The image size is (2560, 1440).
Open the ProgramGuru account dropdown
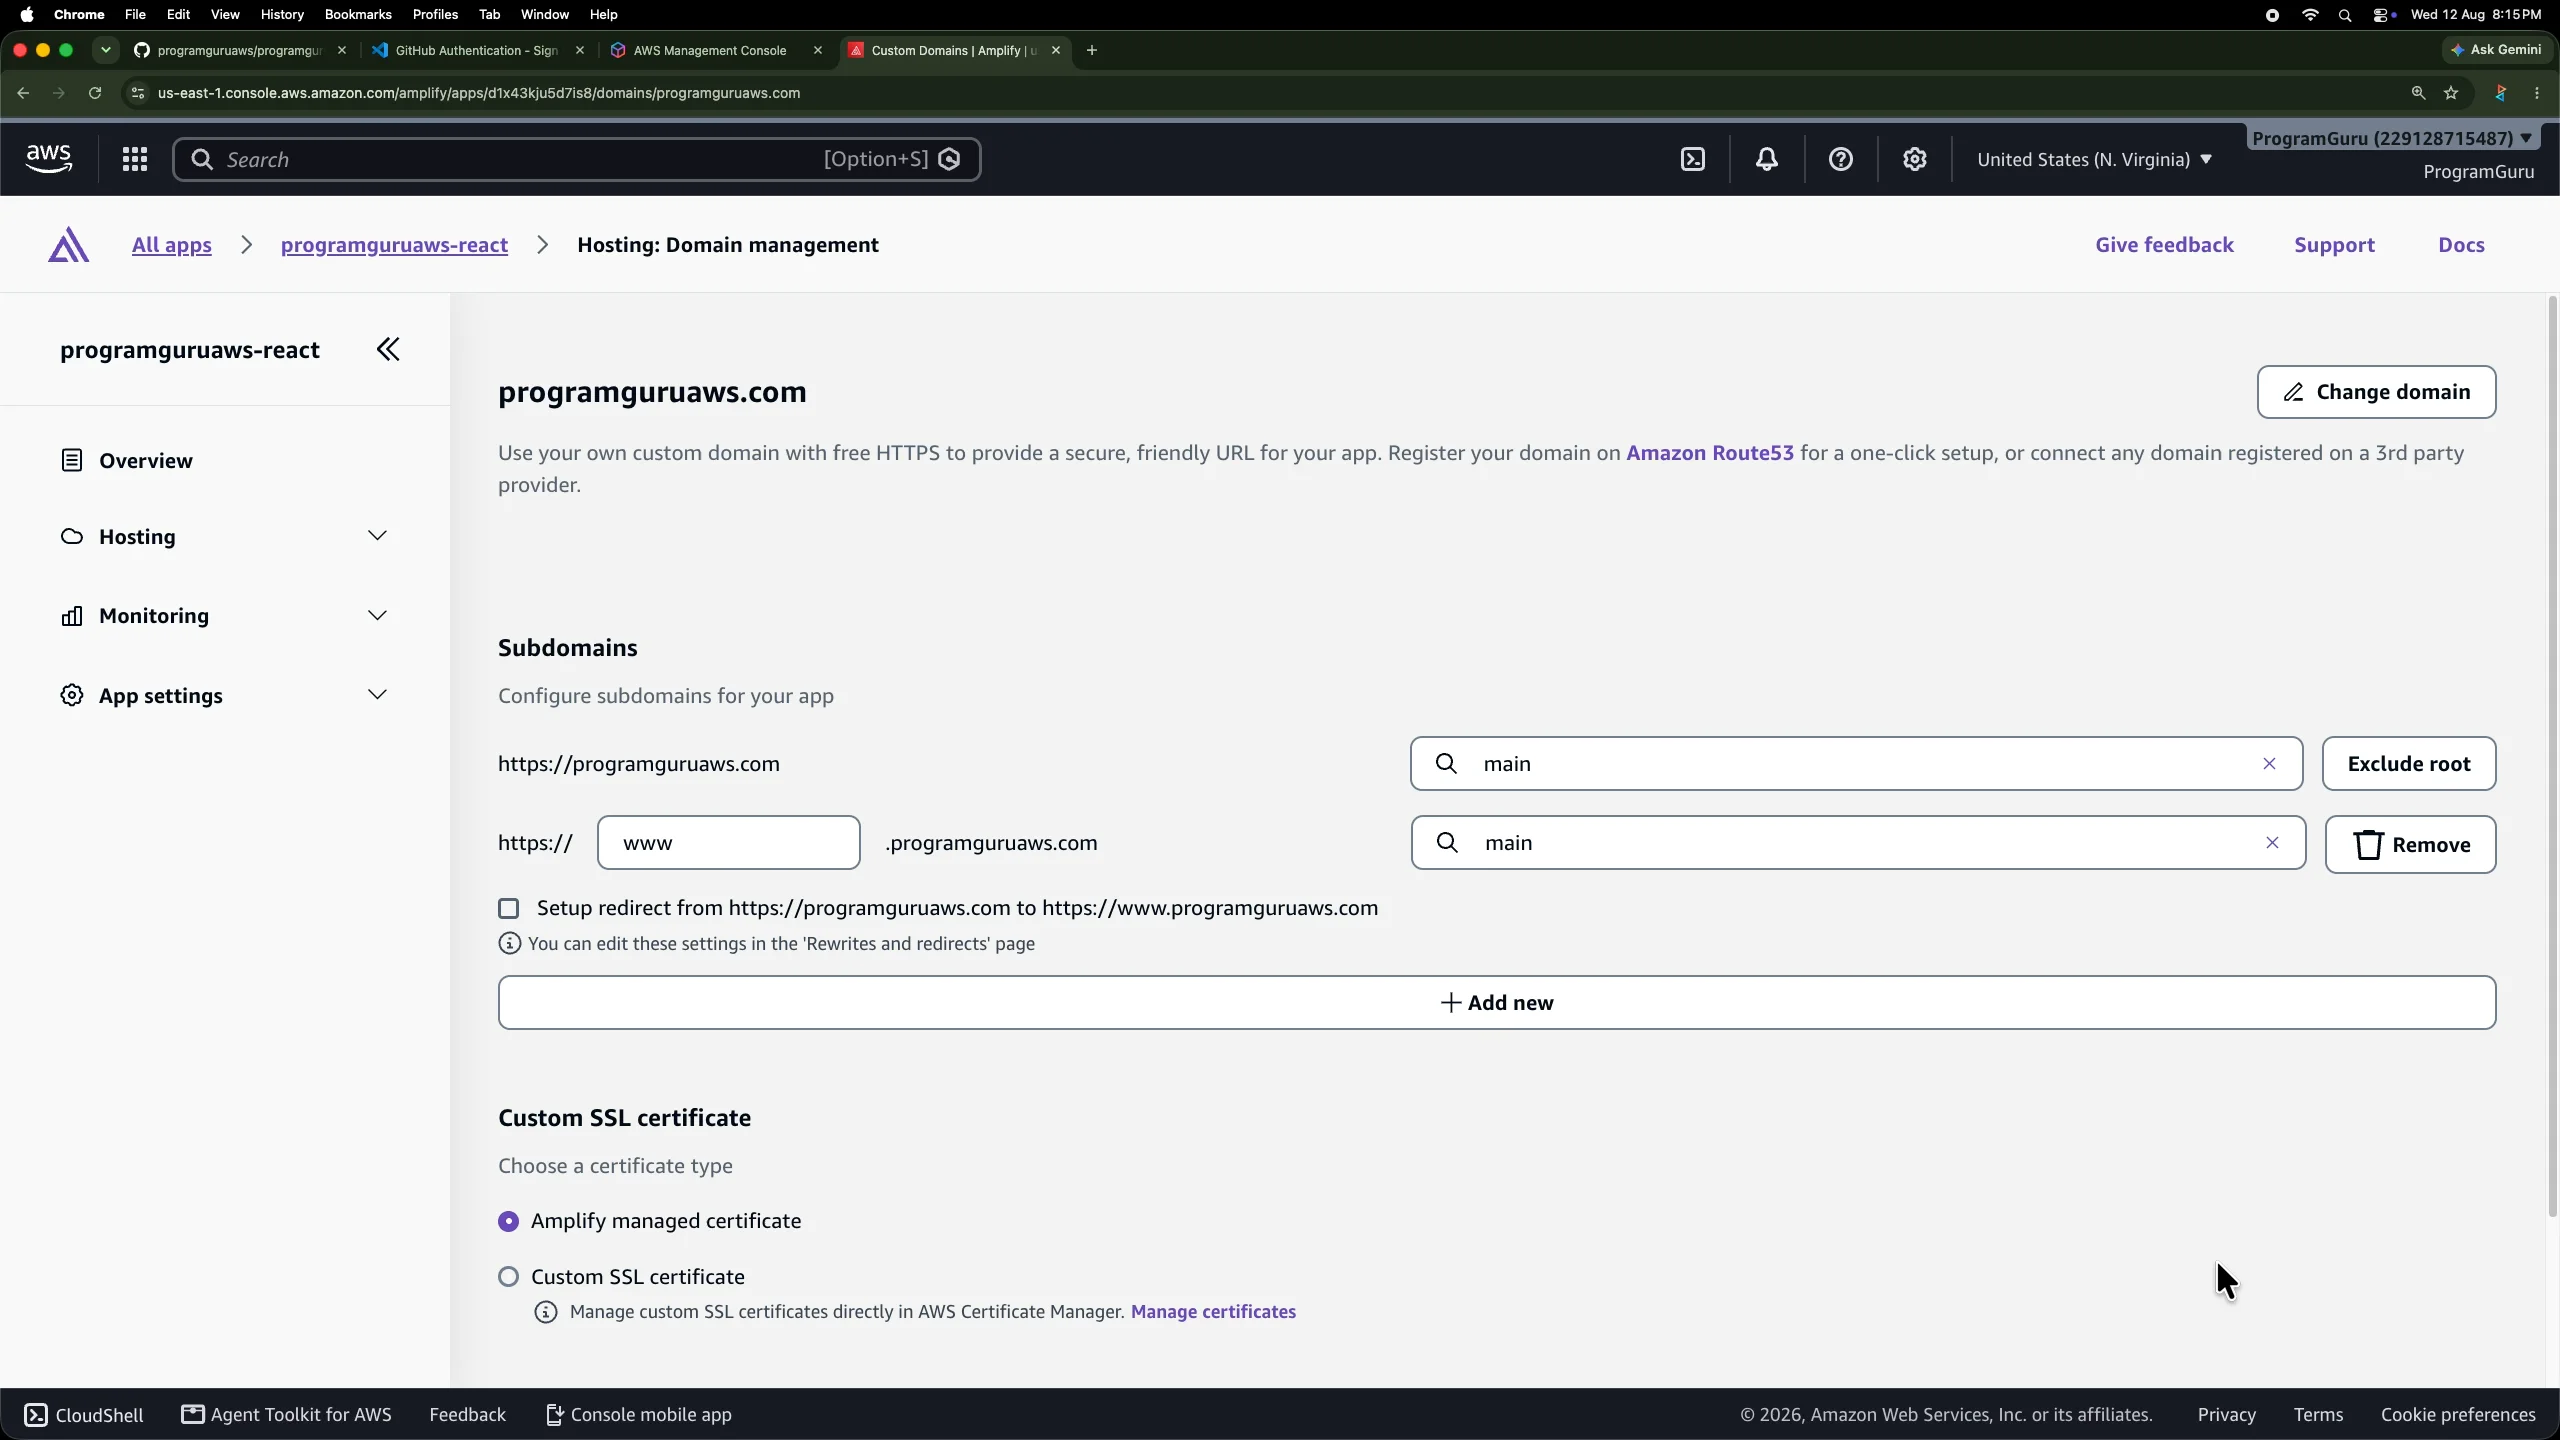pyautogui.click(x=2392, y=138)
